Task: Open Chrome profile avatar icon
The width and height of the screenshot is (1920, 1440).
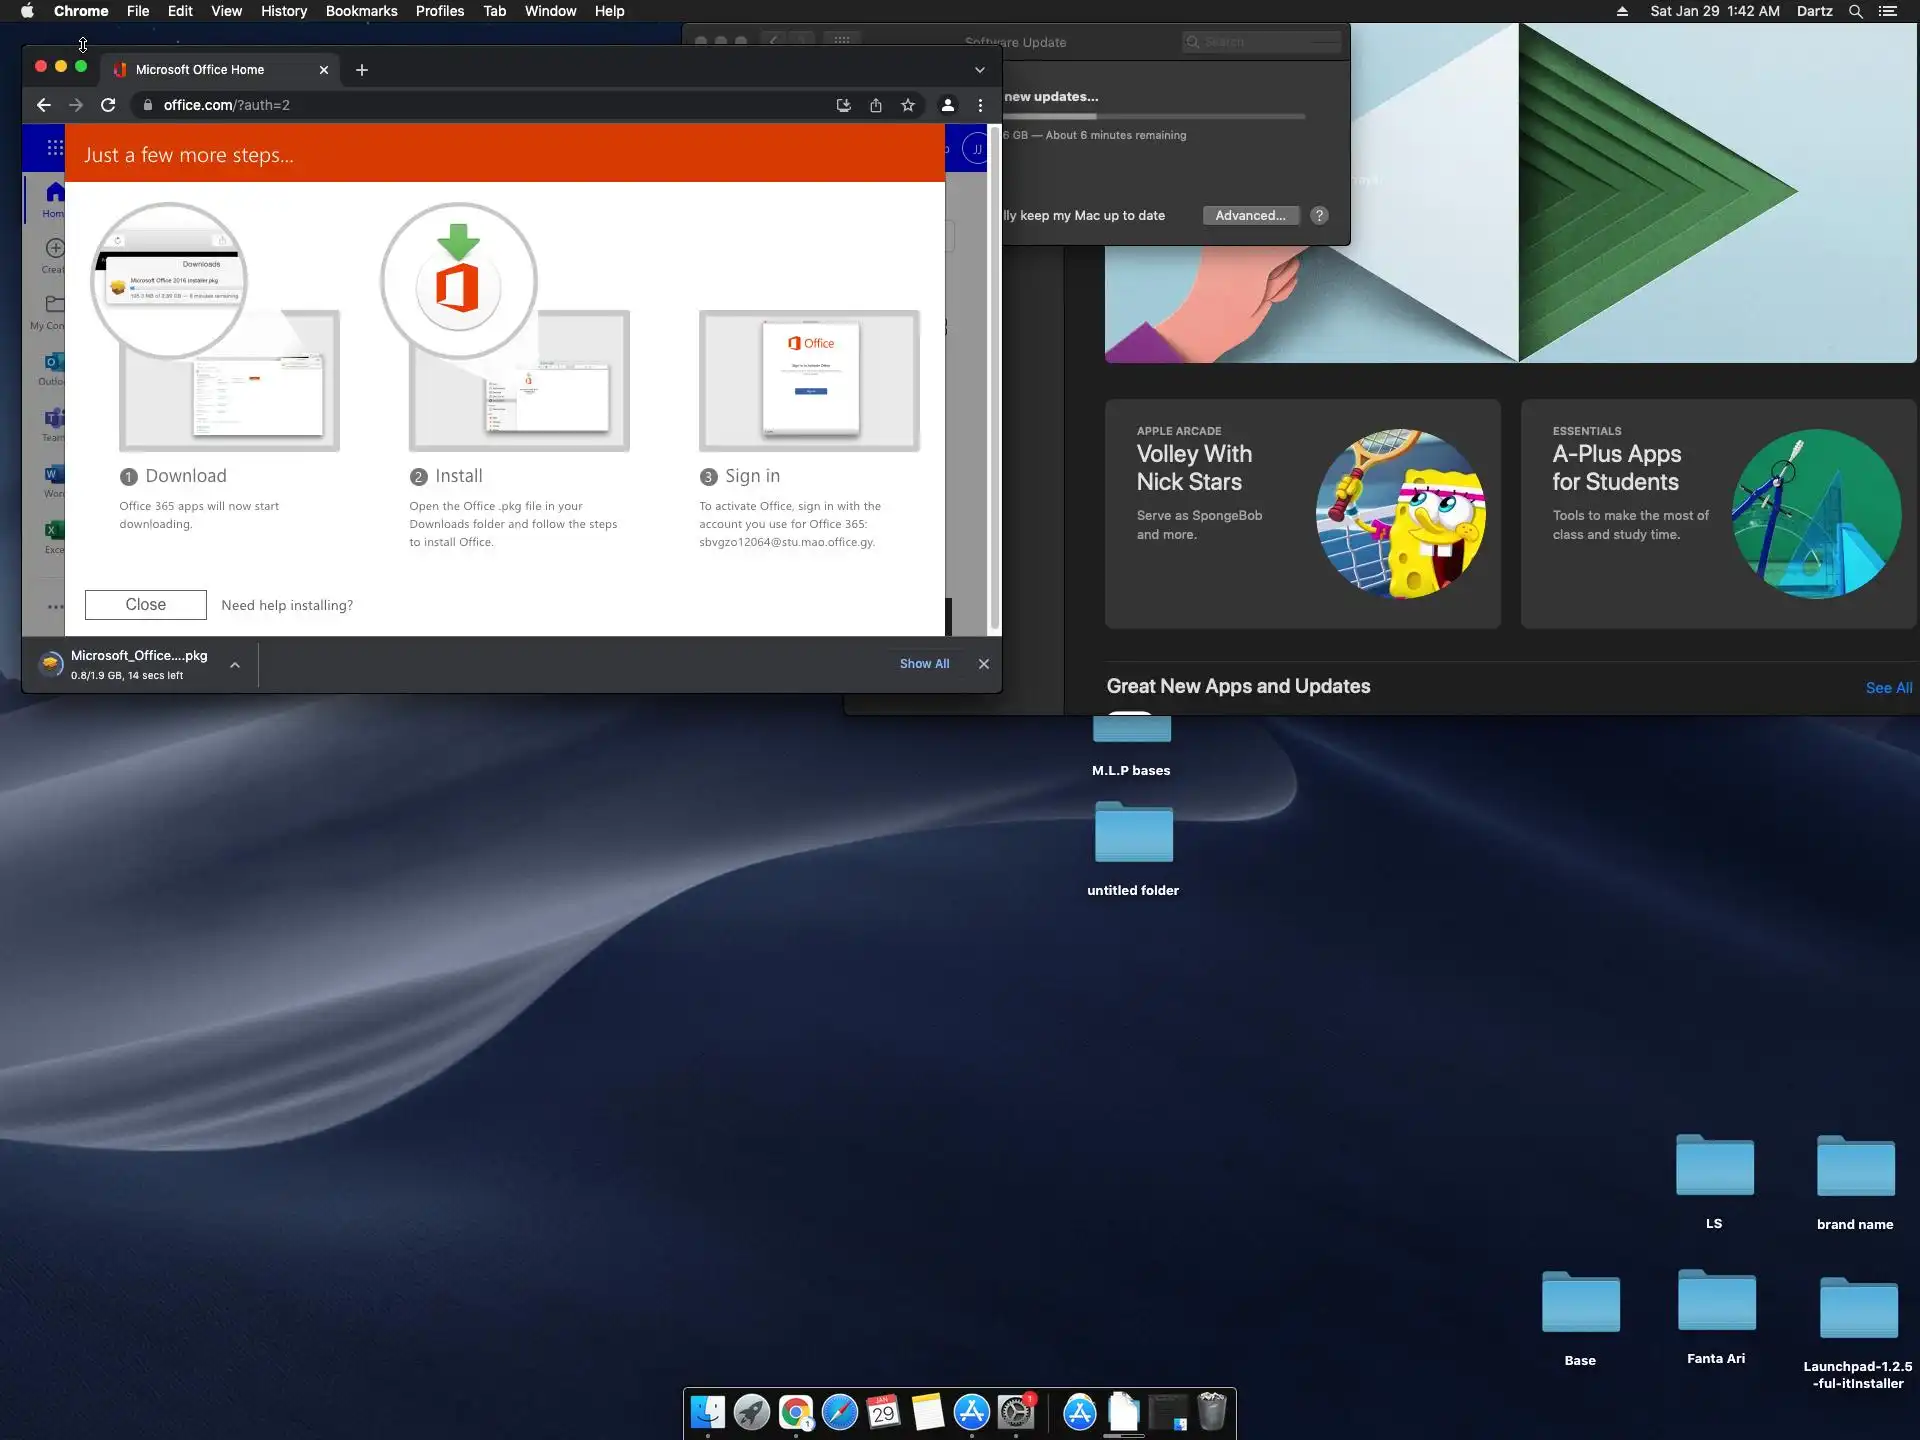Action: point(947,105)
